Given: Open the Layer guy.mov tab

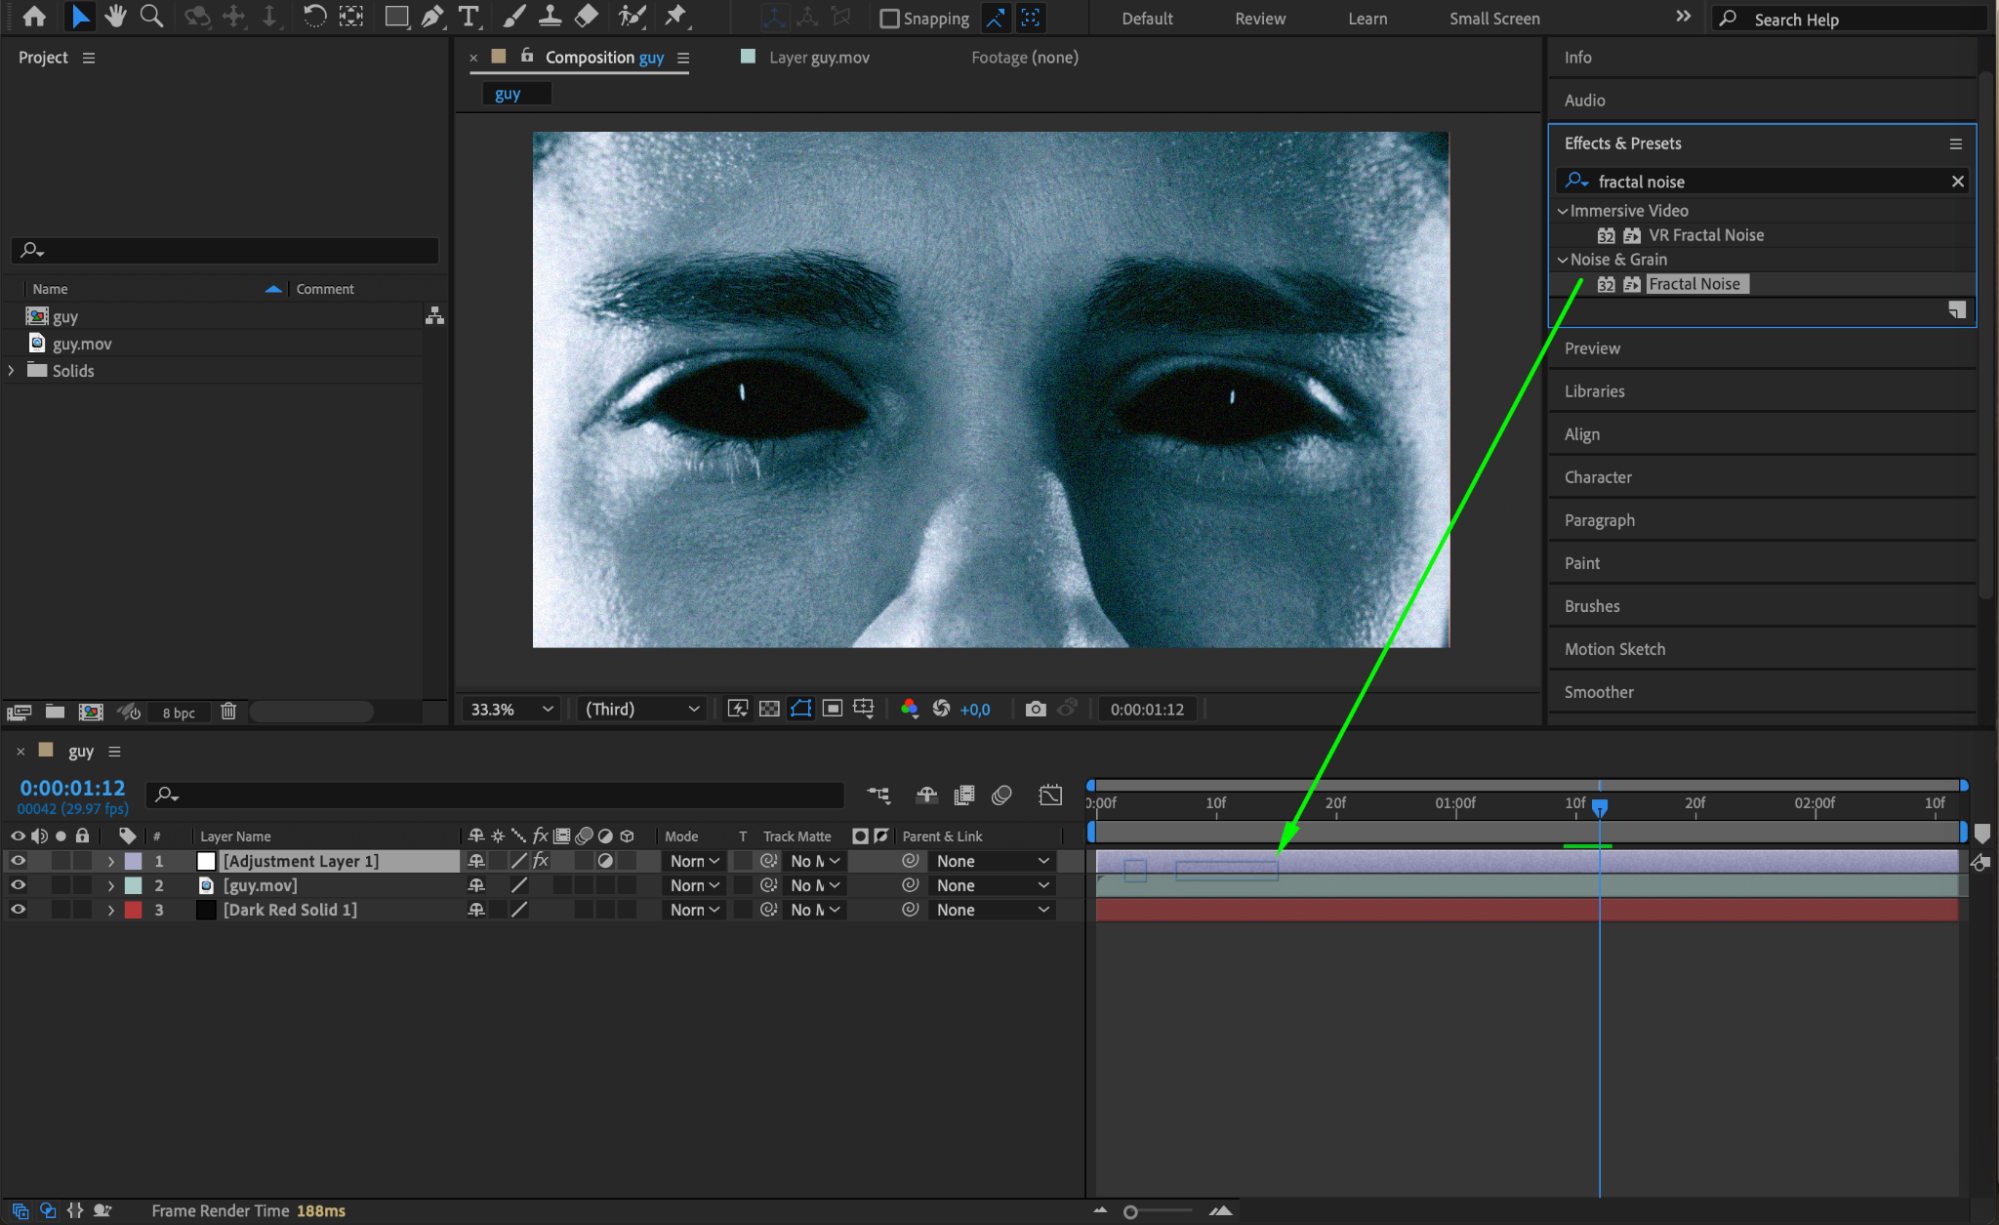Looking at the screenshot, I should 818,57.
